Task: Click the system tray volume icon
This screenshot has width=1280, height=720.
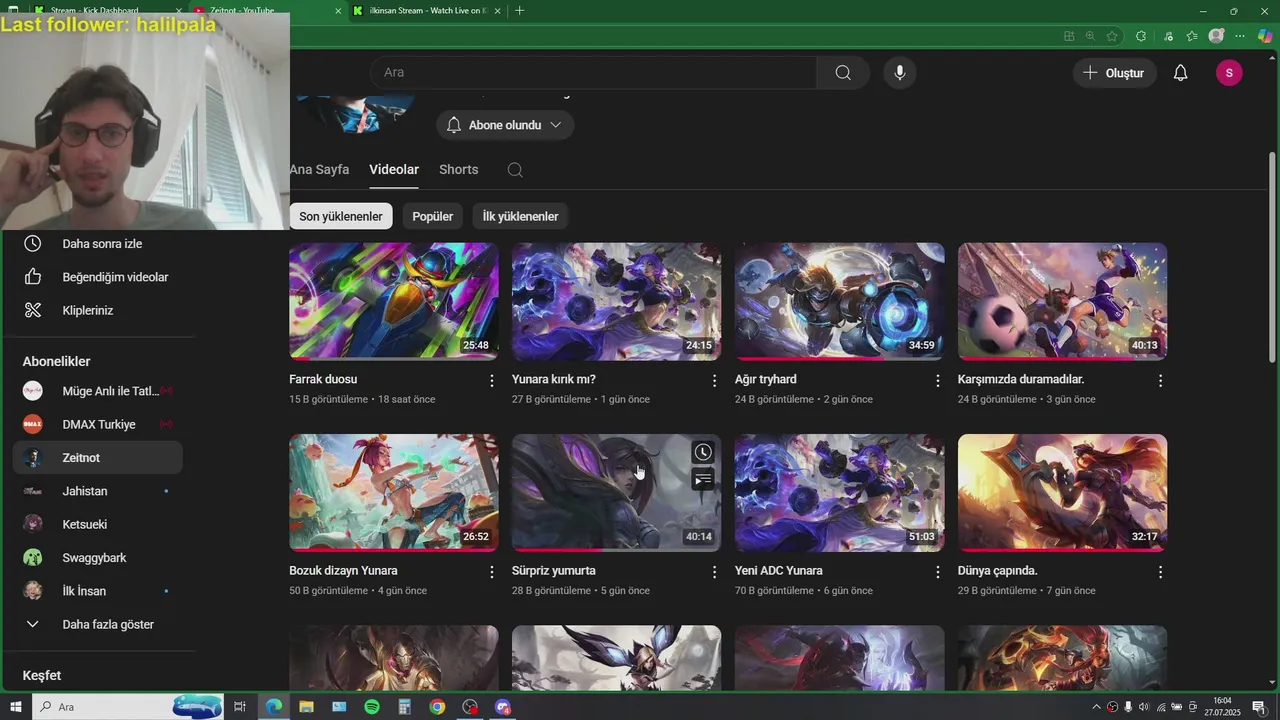Action: click(x=1144, y=707)
